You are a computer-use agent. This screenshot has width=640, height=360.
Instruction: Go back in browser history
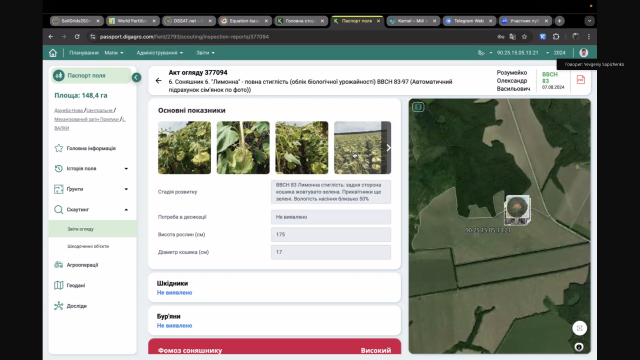click(51, 37)
